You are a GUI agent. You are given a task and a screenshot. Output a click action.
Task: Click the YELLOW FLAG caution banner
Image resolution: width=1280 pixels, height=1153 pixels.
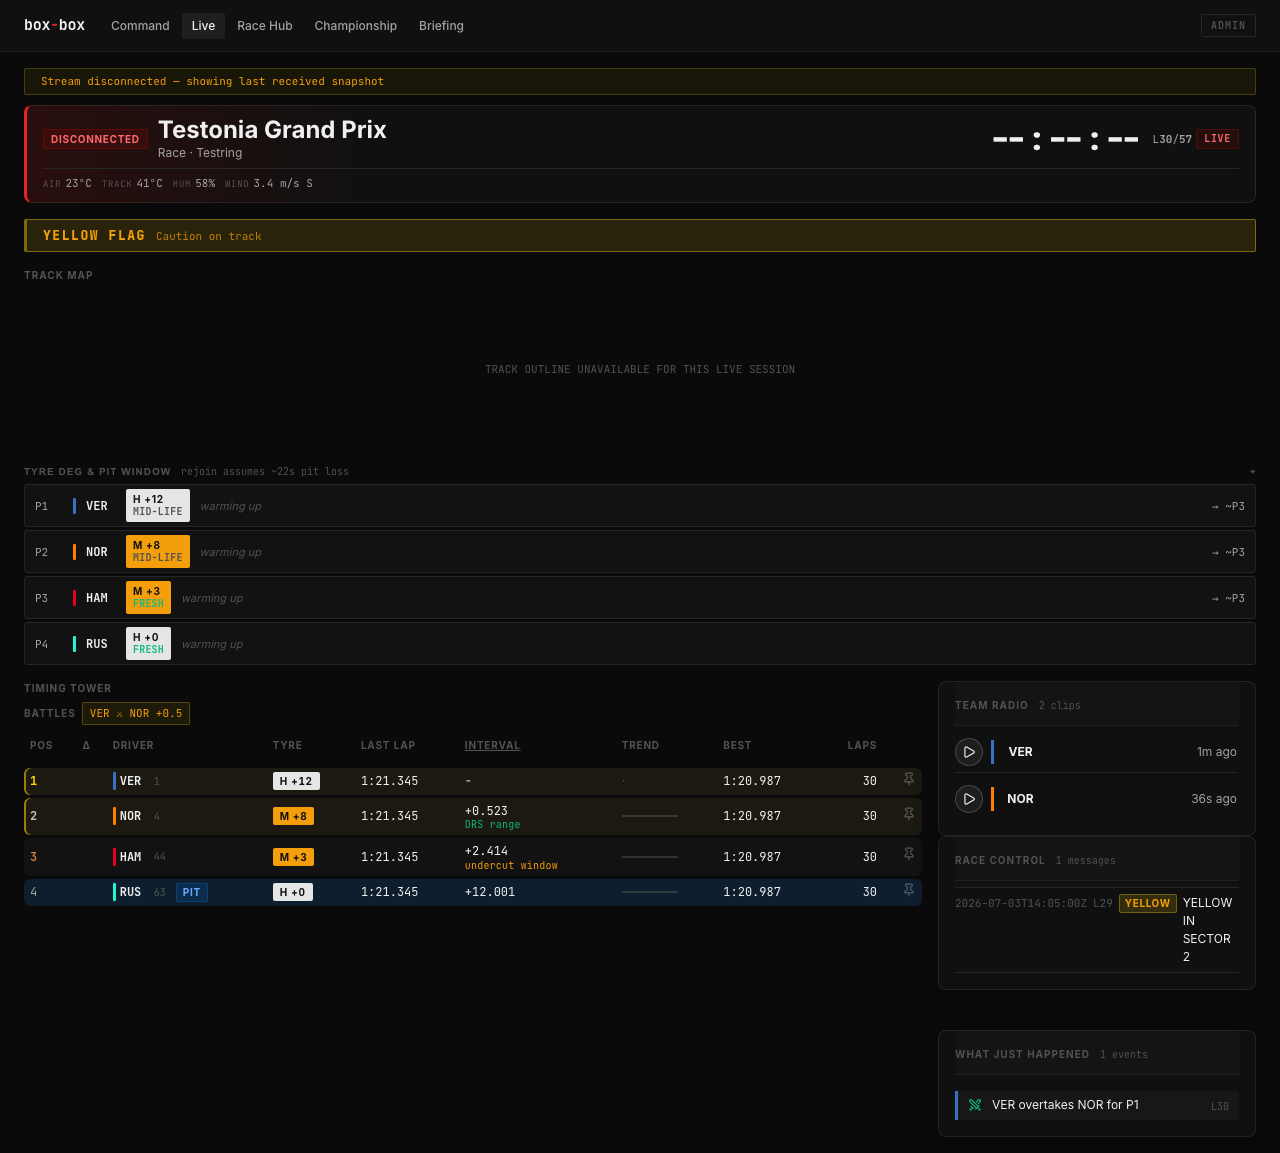640,236
